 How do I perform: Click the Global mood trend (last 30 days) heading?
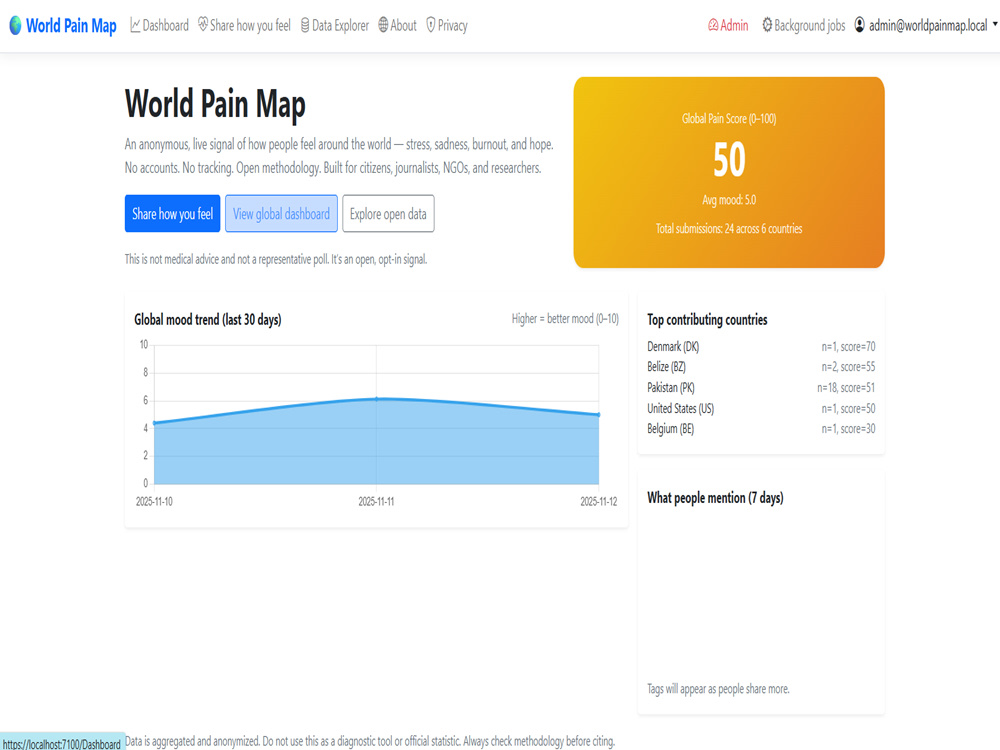(x=208, y=320)
